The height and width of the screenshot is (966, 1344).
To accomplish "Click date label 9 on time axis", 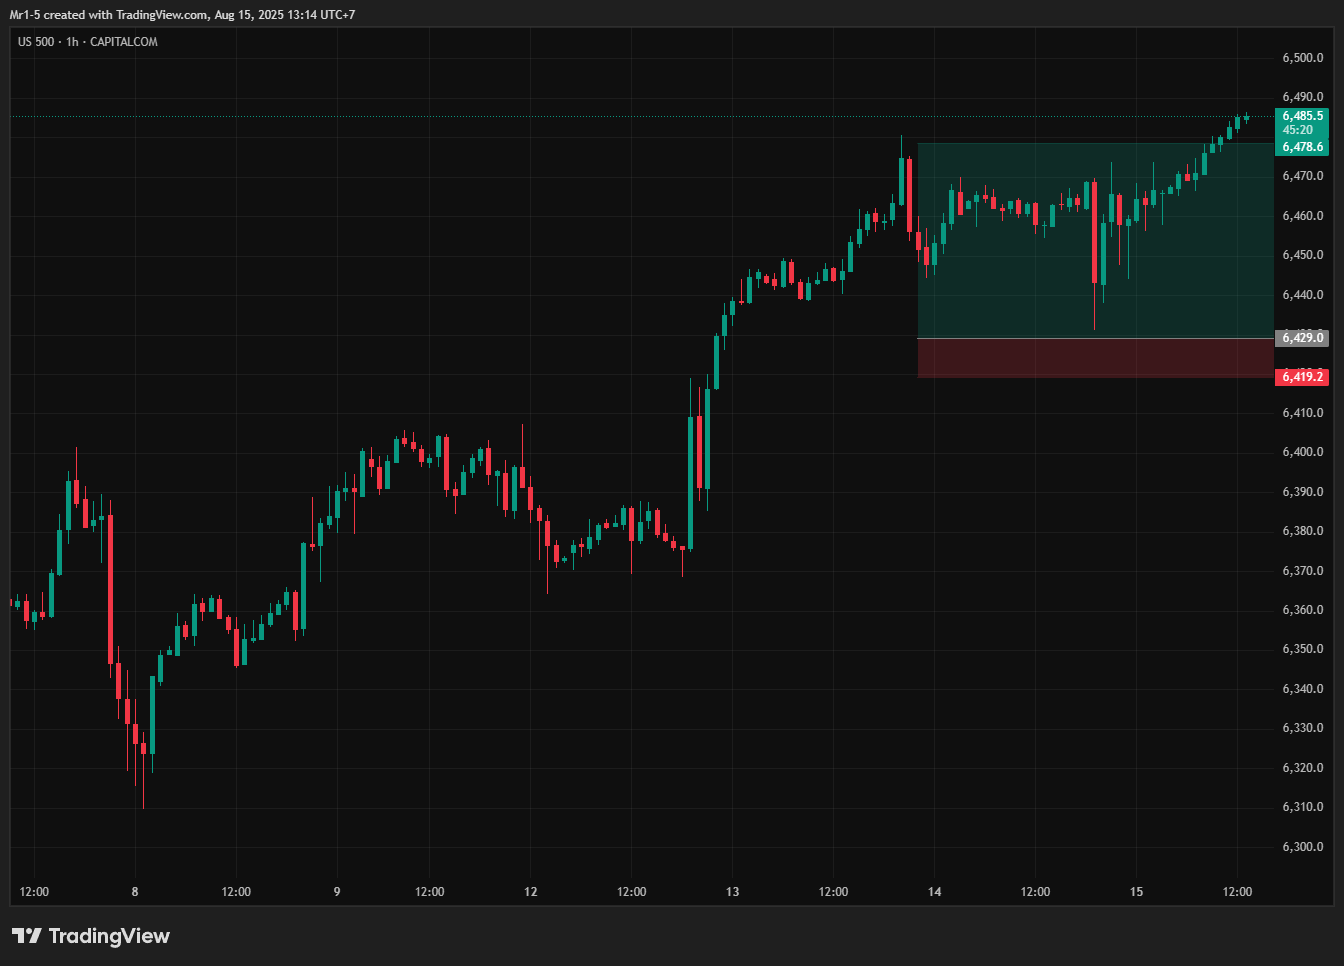I will 337,892.
